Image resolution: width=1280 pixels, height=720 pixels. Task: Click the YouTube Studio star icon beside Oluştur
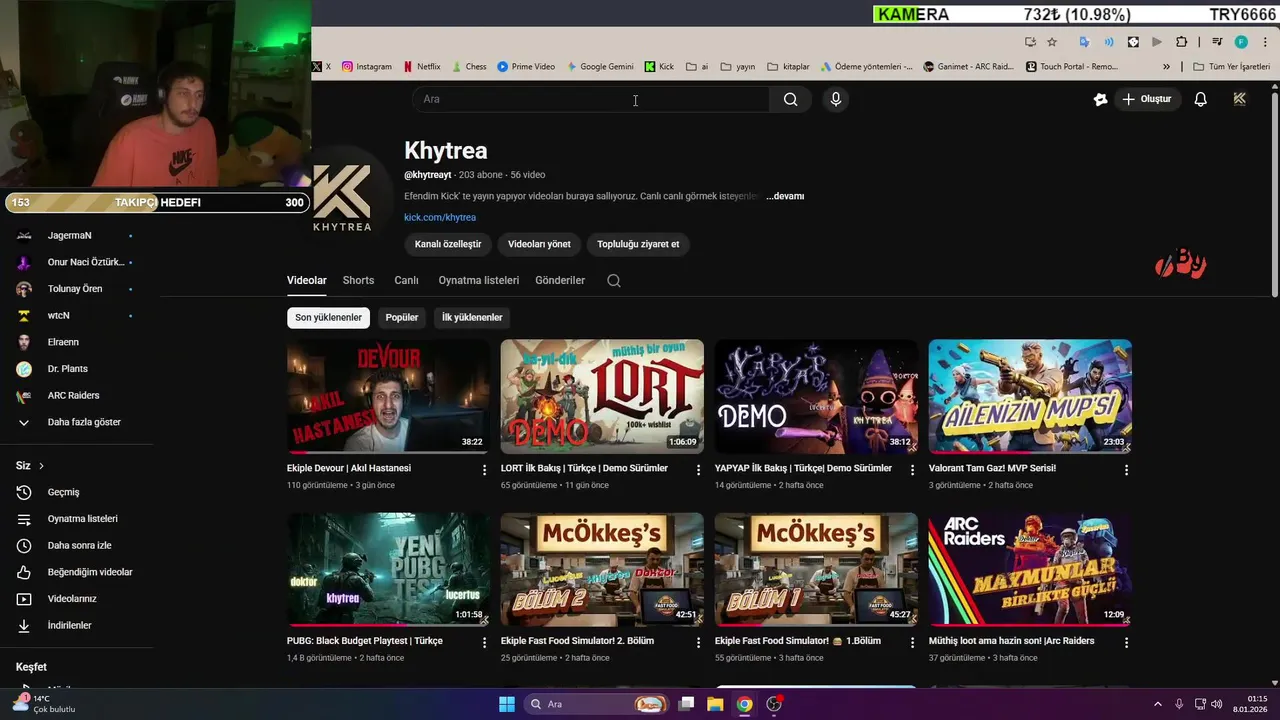(x=1101, y=99)
